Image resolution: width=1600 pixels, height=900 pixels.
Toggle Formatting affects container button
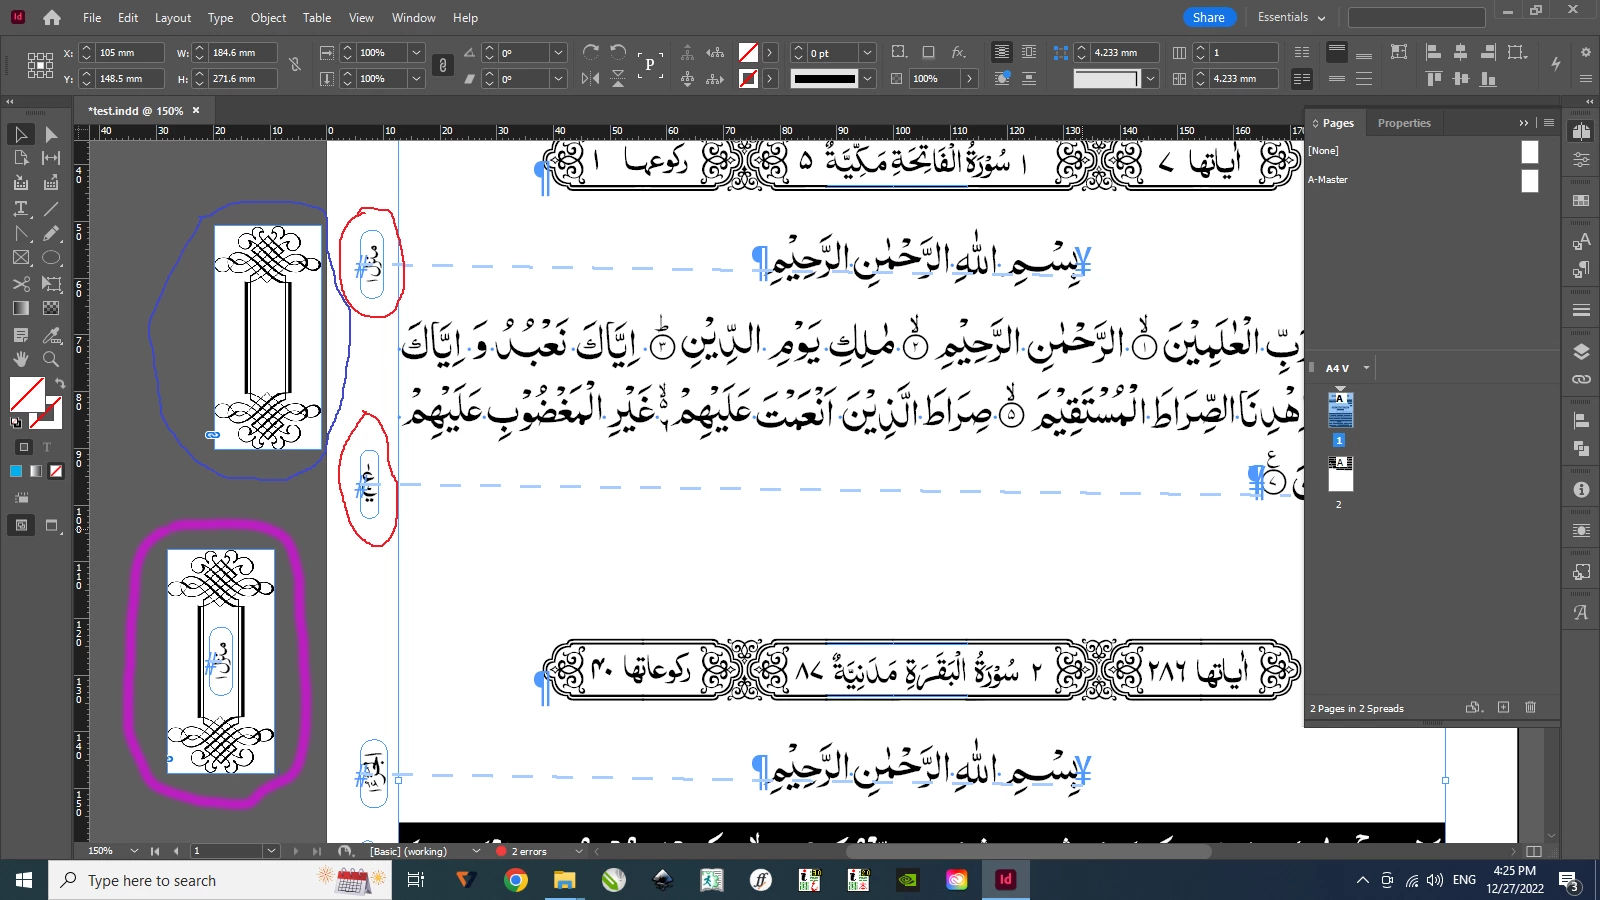point(24,447)
